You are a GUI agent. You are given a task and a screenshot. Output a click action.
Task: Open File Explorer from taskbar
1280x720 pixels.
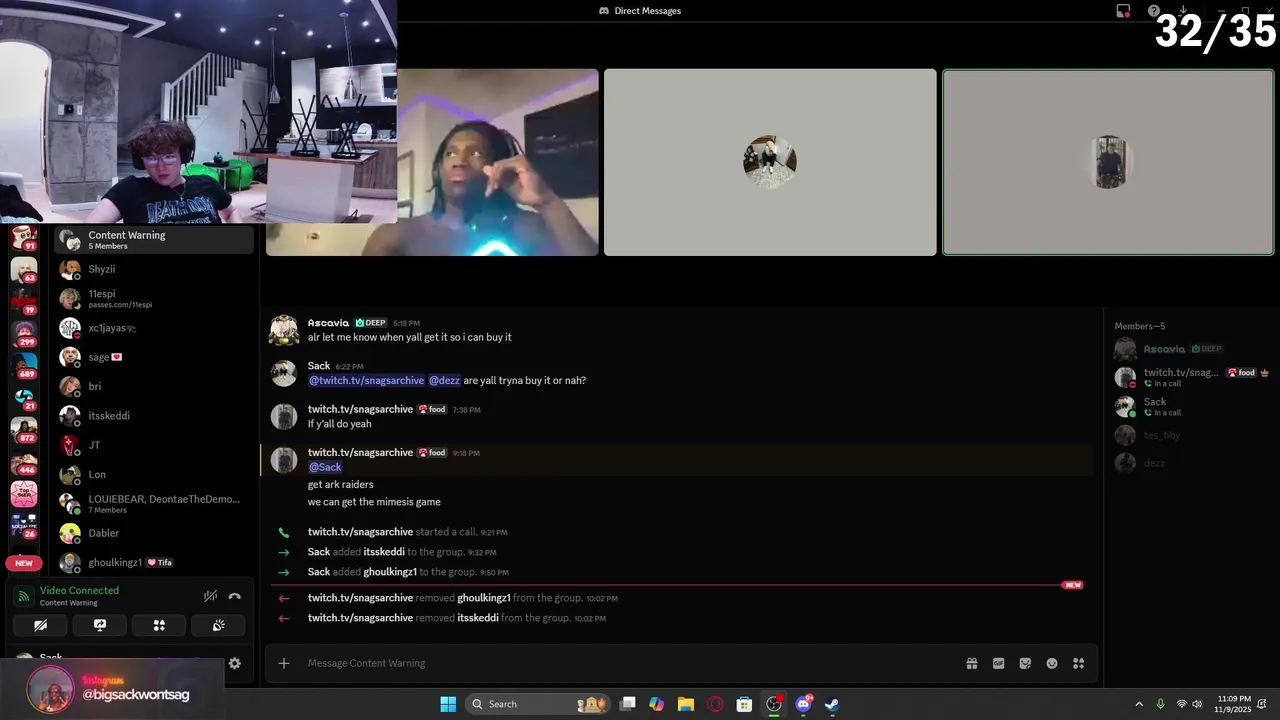tap(686, 704)
